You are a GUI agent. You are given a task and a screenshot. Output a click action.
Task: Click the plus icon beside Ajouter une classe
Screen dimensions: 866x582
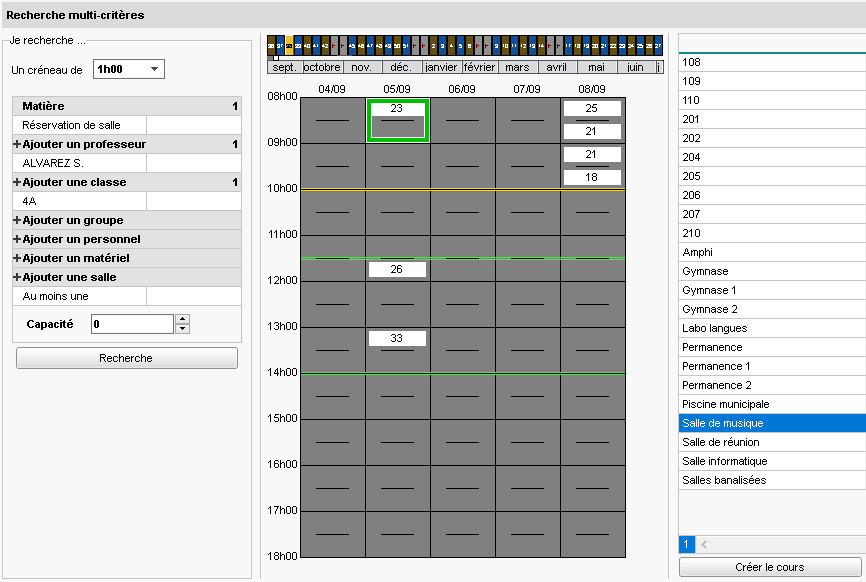point(17,182)
